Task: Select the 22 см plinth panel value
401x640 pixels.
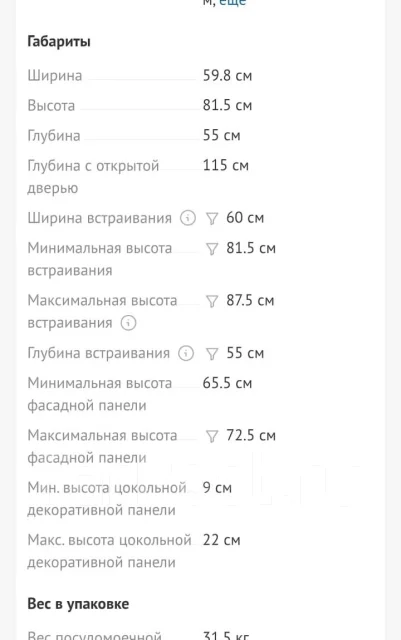Action: tap(222, 540)
